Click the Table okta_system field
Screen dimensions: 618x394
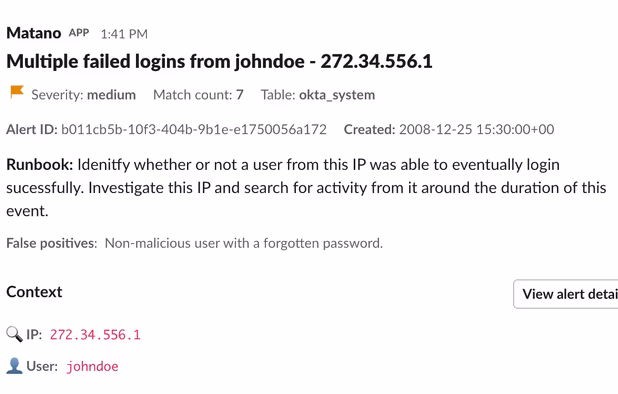coord(318,95)
